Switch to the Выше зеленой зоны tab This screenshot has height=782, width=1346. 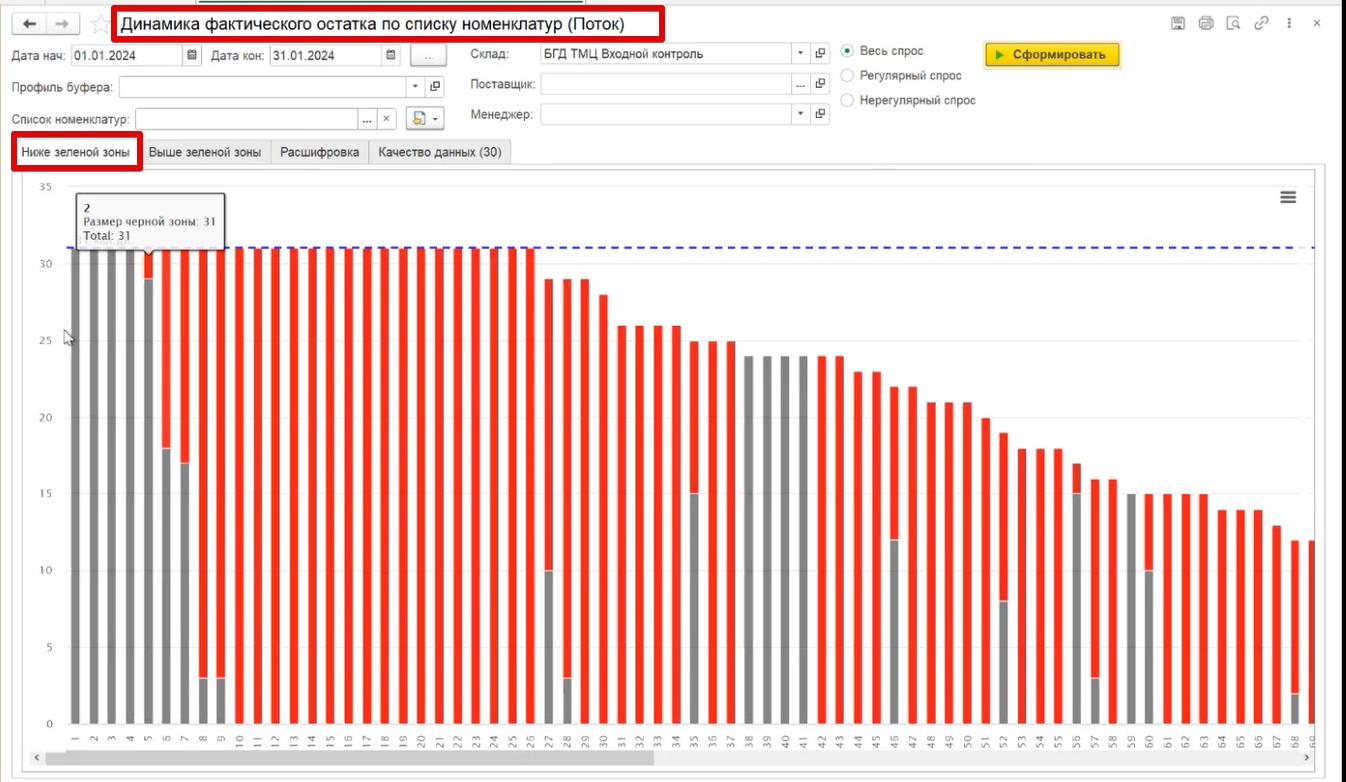(x=205, y=152)
